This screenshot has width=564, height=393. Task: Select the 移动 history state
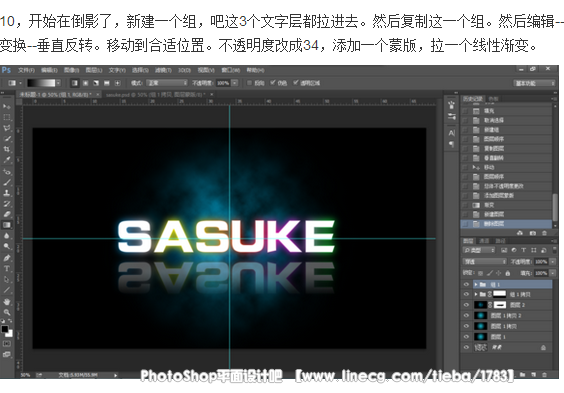506,167
